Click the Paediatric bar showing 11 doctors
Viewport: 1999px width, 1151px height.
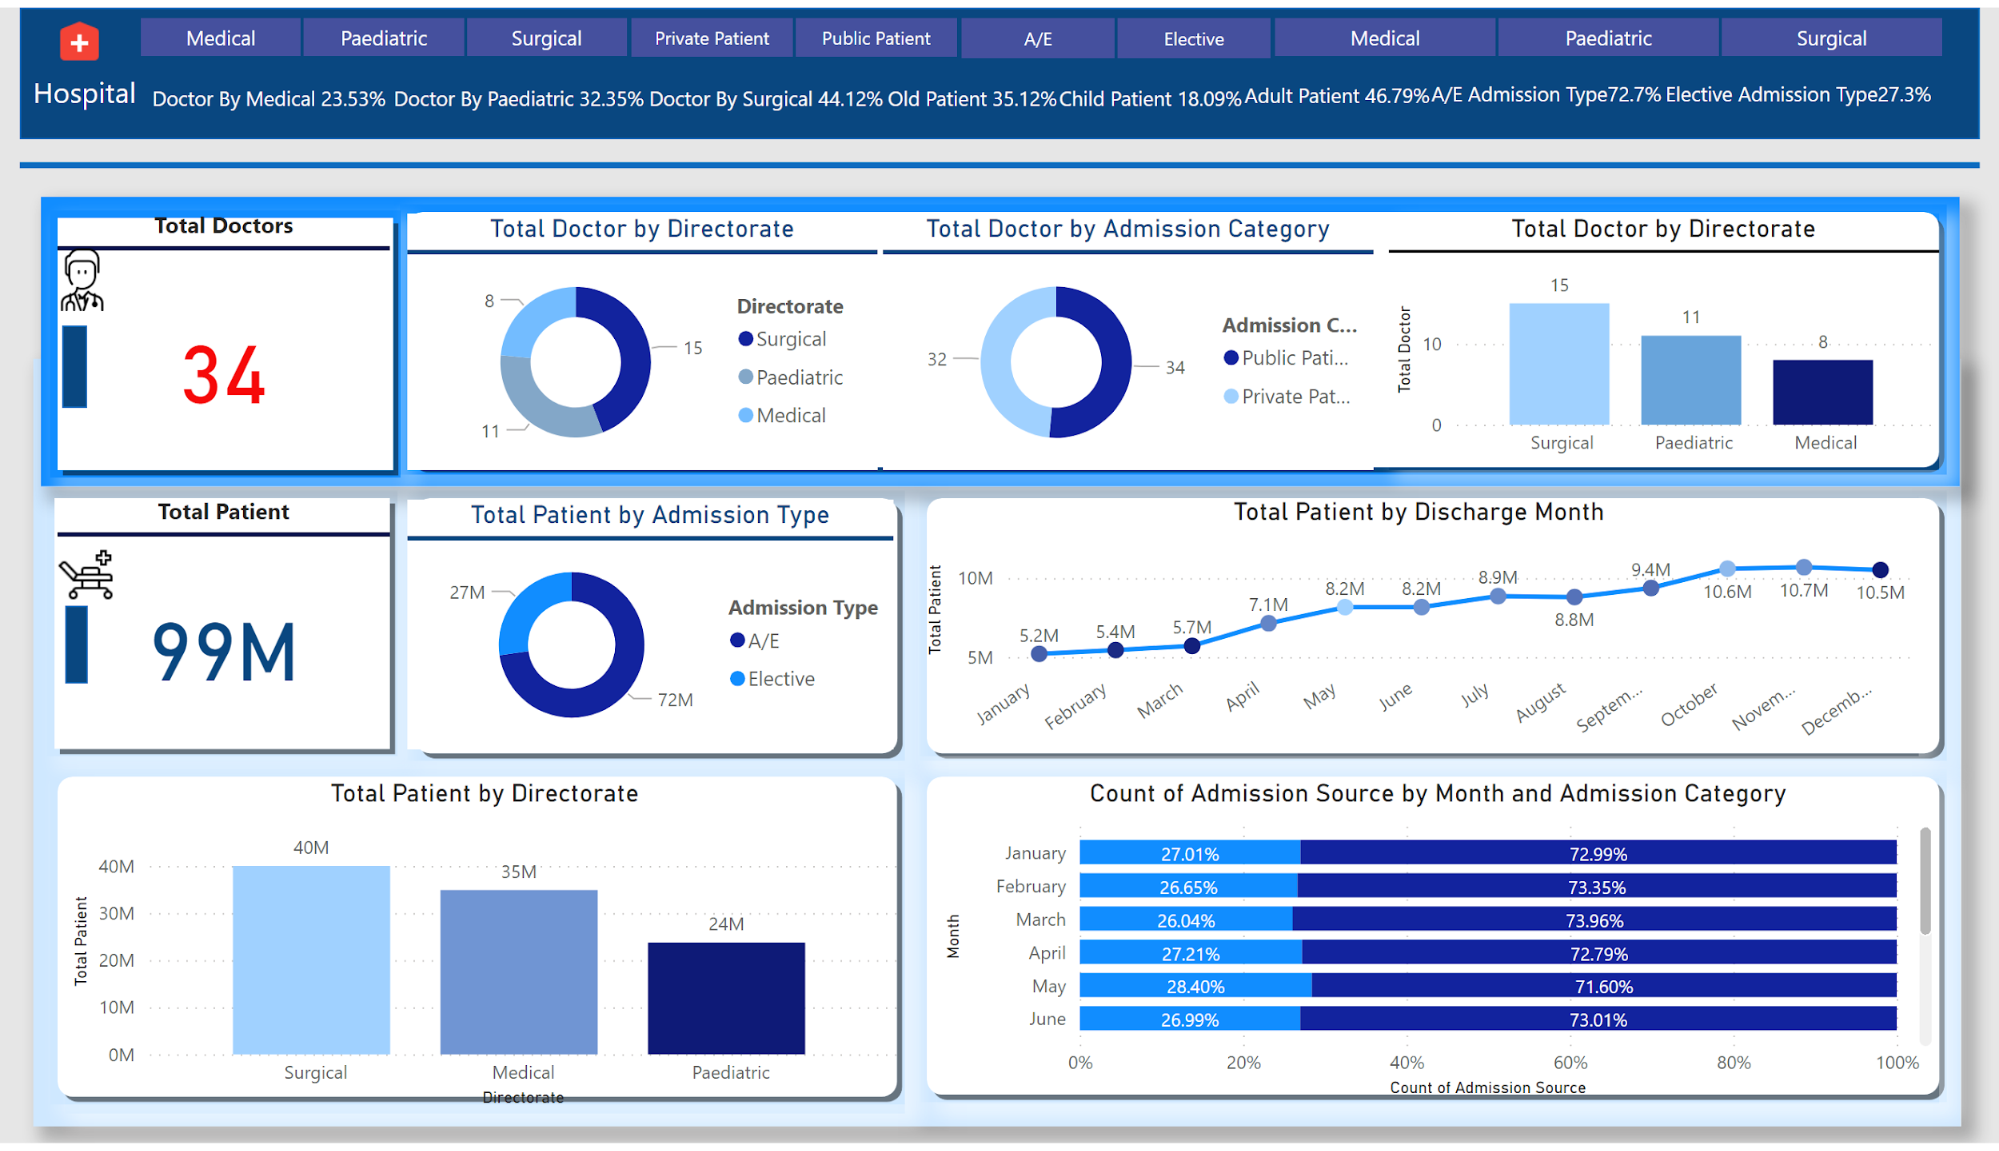(x=1691, y=380)
